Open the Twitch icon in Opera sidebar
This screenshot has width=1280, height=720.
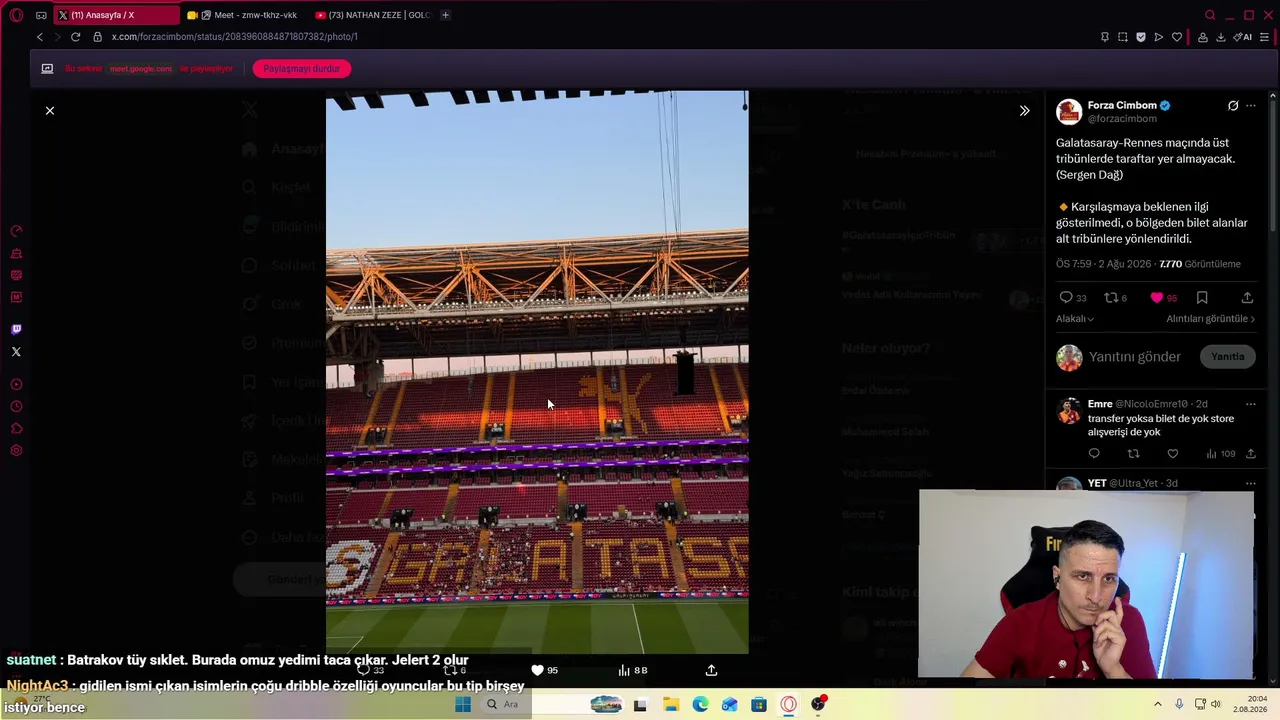click(16, 329)
